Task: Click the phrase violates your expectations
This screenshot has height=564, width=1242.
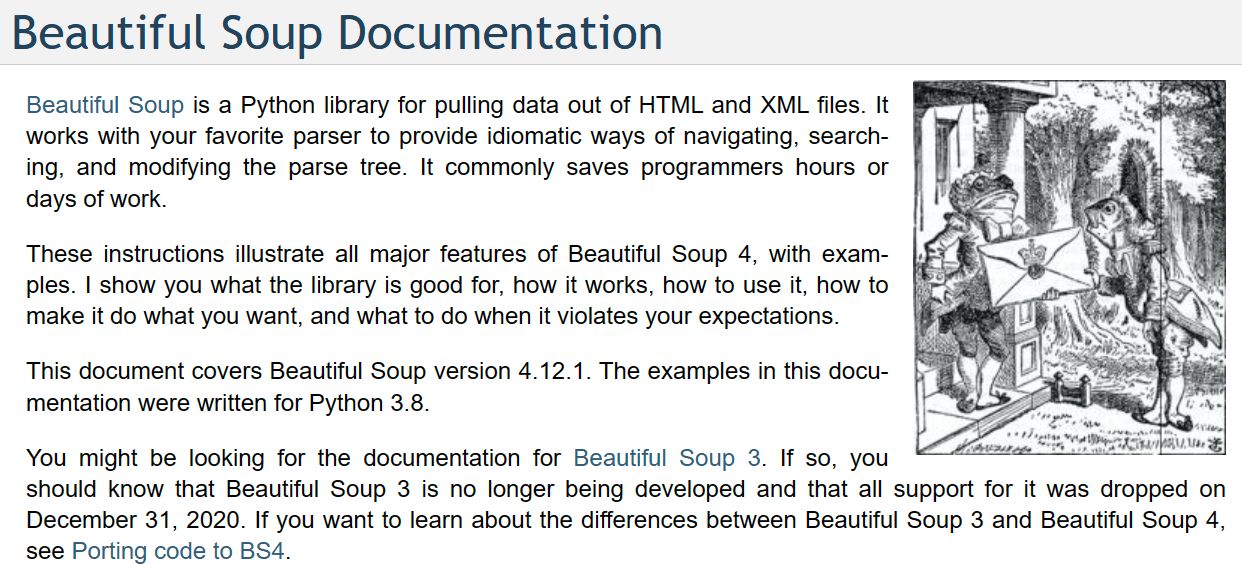Action: click(x=693, y=317)
